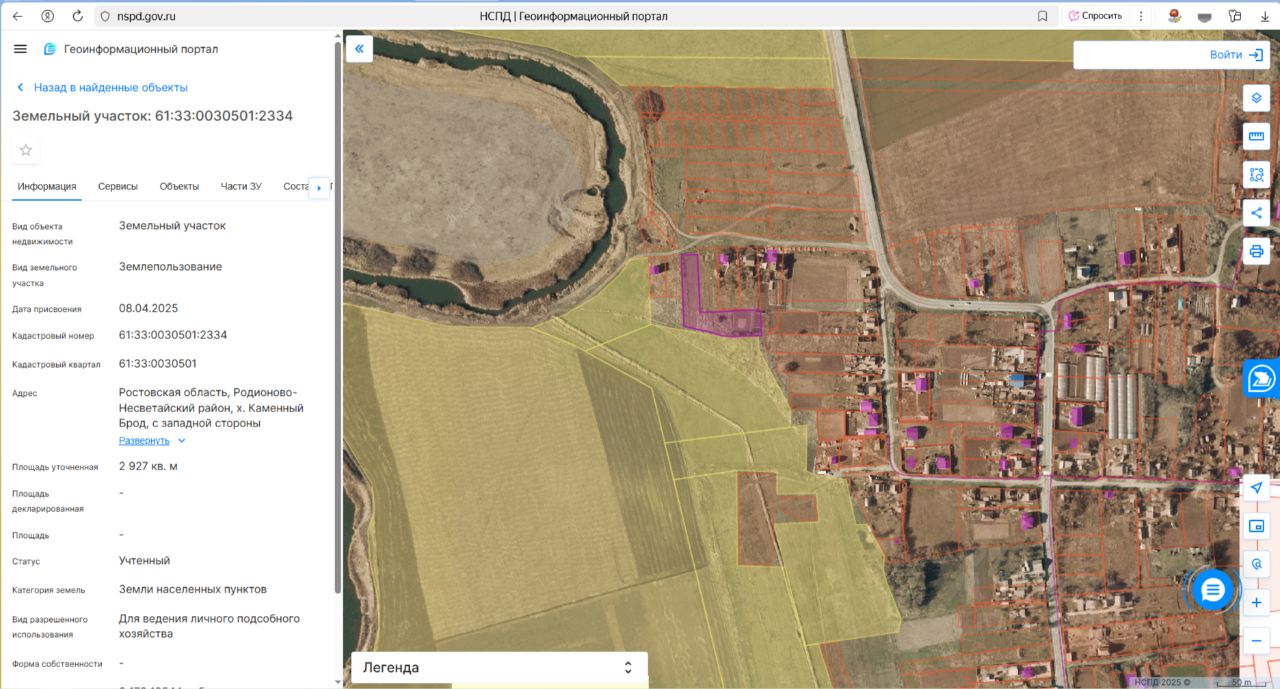Viewport: 1280px width, 689px height.
Task: Click the map object identify tool
Action: (1256, 564)
